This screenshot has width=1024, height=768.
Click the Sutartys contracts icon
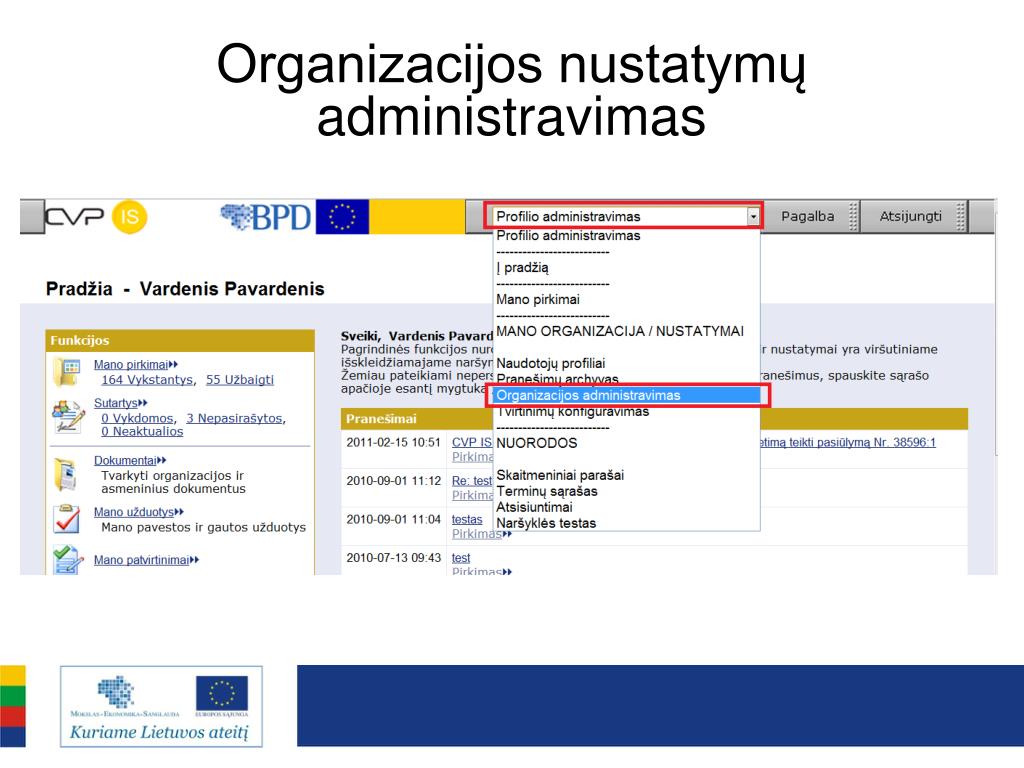tap(69, 417)
